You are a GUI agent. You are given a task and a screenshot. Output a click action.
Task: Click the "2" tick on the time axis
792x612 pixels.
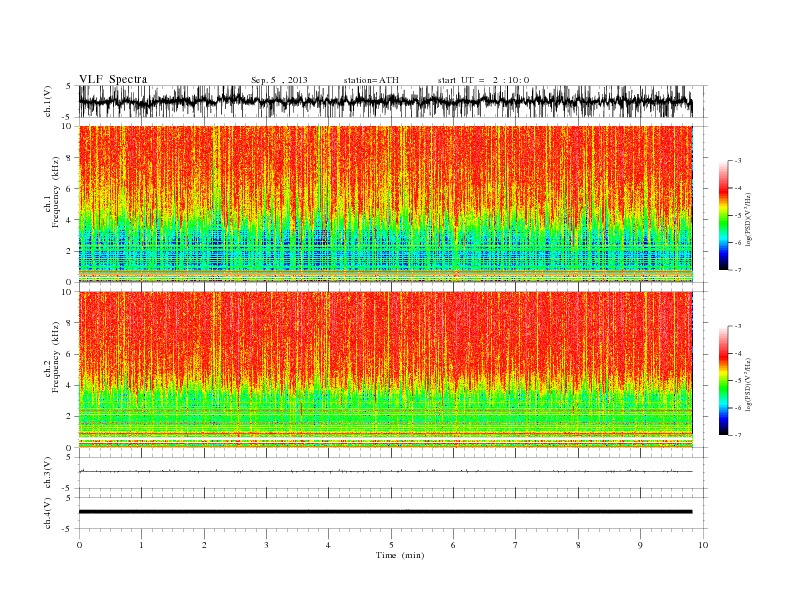coord(204,545)
